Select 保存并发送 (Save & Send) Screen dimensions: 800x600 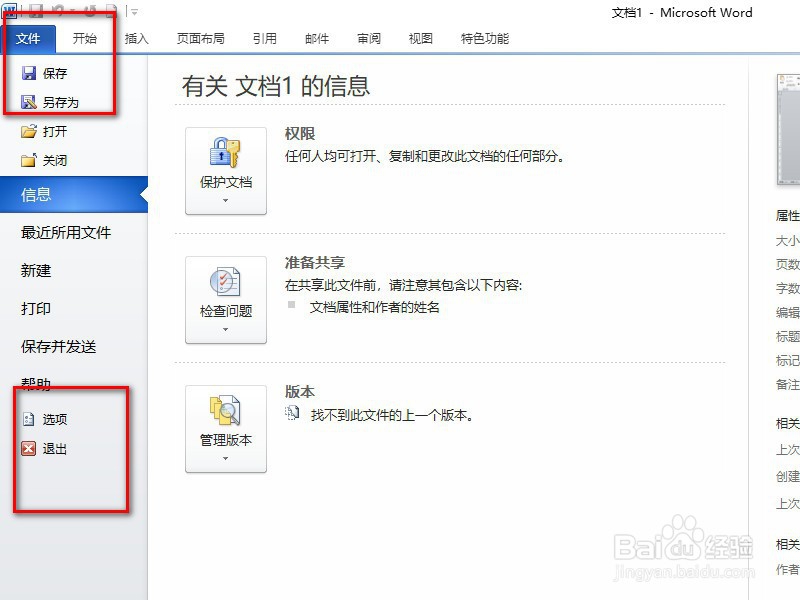pos(58,347)
